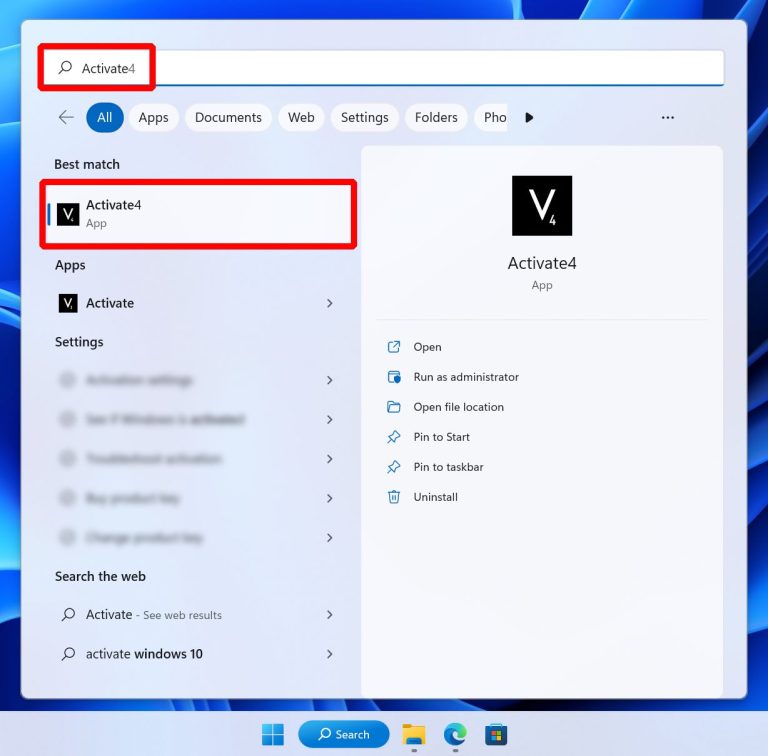The height and width of the screenshot is (756, 768).
Task: Uninstall the Activate4 app
Action: (435, 497)
